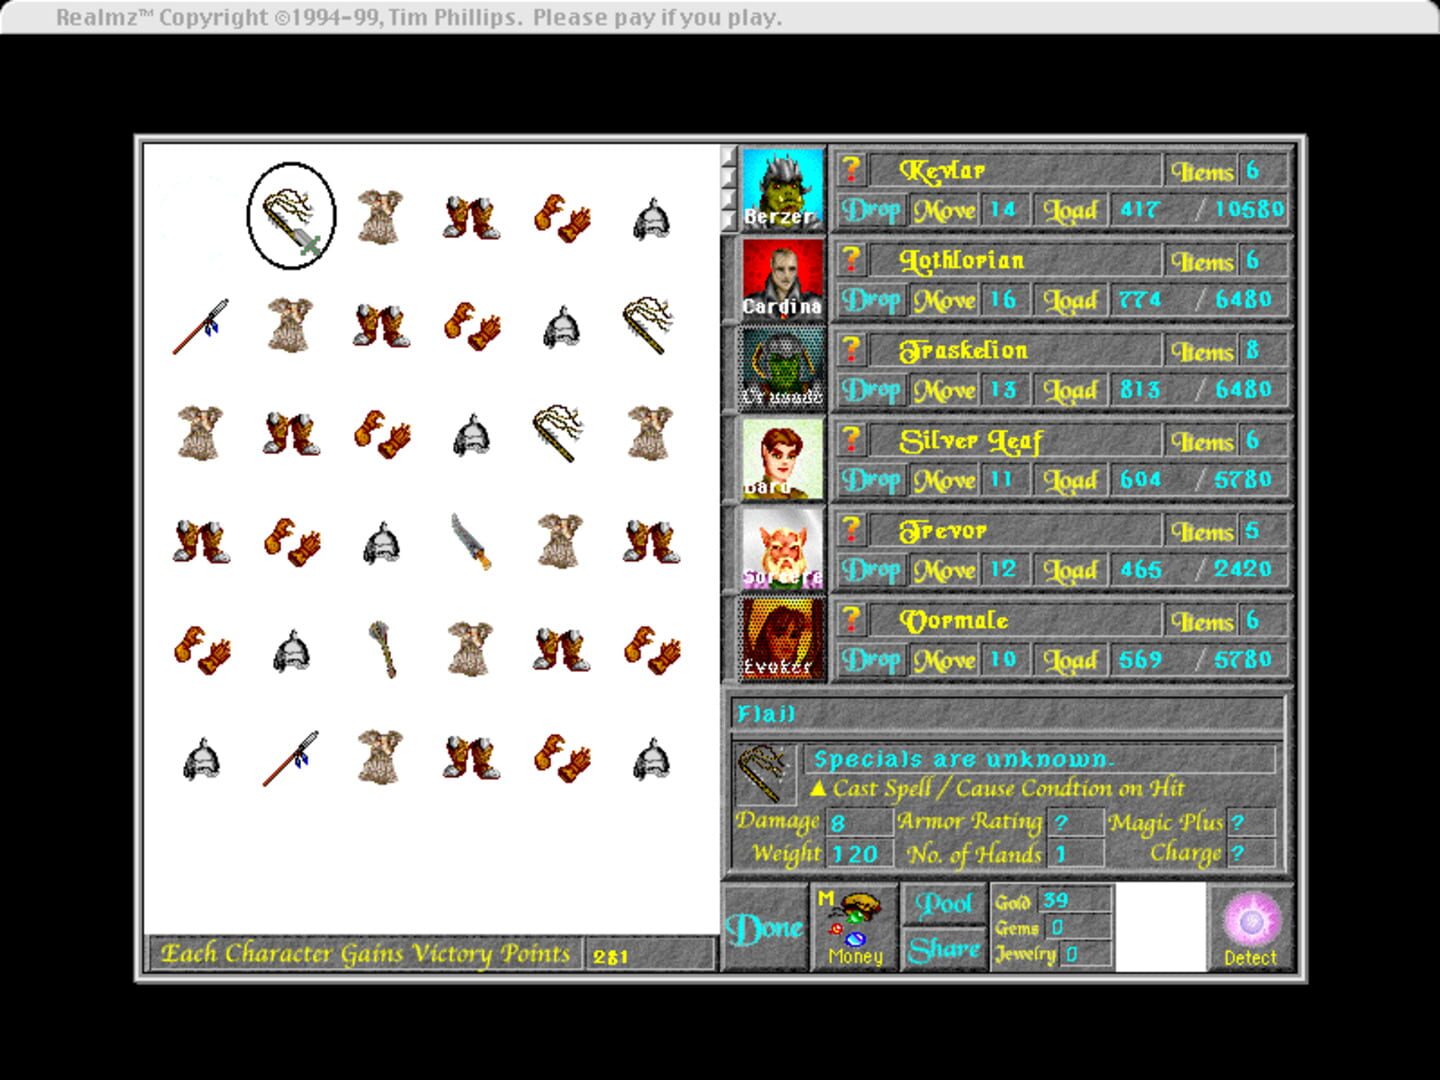Screen dimensions: 1440x1080
Task: Toggle Trevor's details via the ? button
Action: click(851, 529)
